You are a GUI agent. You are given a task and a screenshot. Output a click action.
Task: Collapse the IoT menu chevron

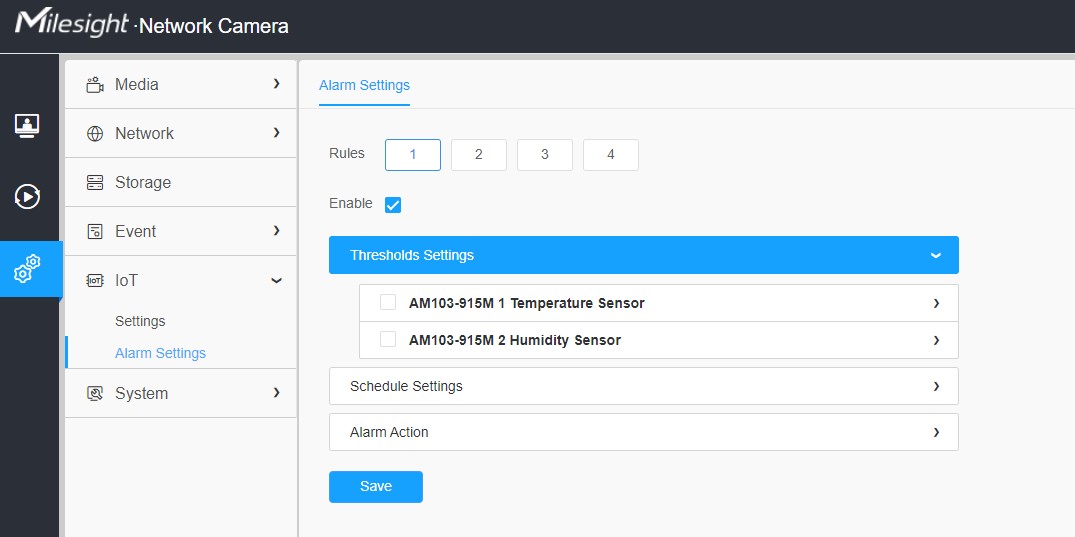coord(276,281)
